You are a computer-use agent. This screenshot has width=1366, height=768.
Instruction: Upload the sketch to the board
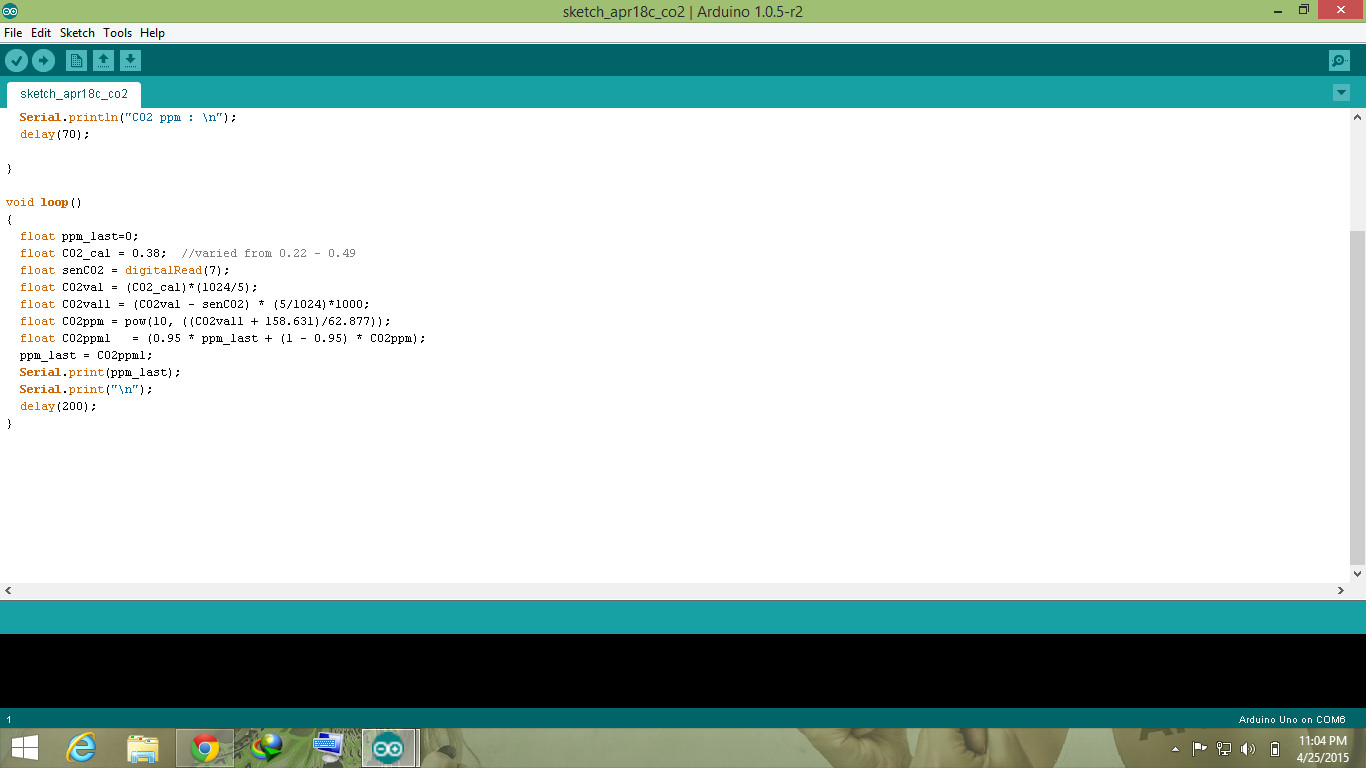click(43, 61)
